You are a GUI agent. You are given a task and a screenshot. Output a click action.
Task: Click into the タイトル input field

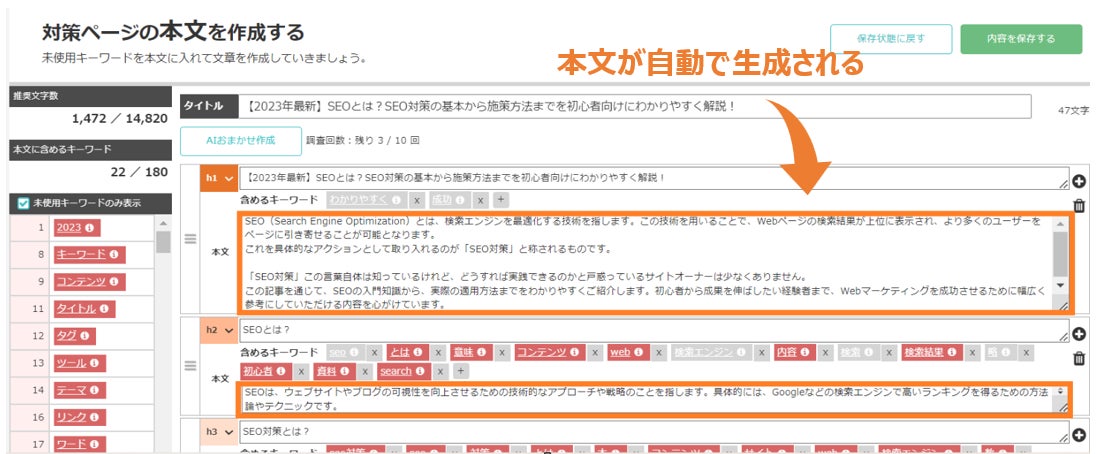pos(635,107)
